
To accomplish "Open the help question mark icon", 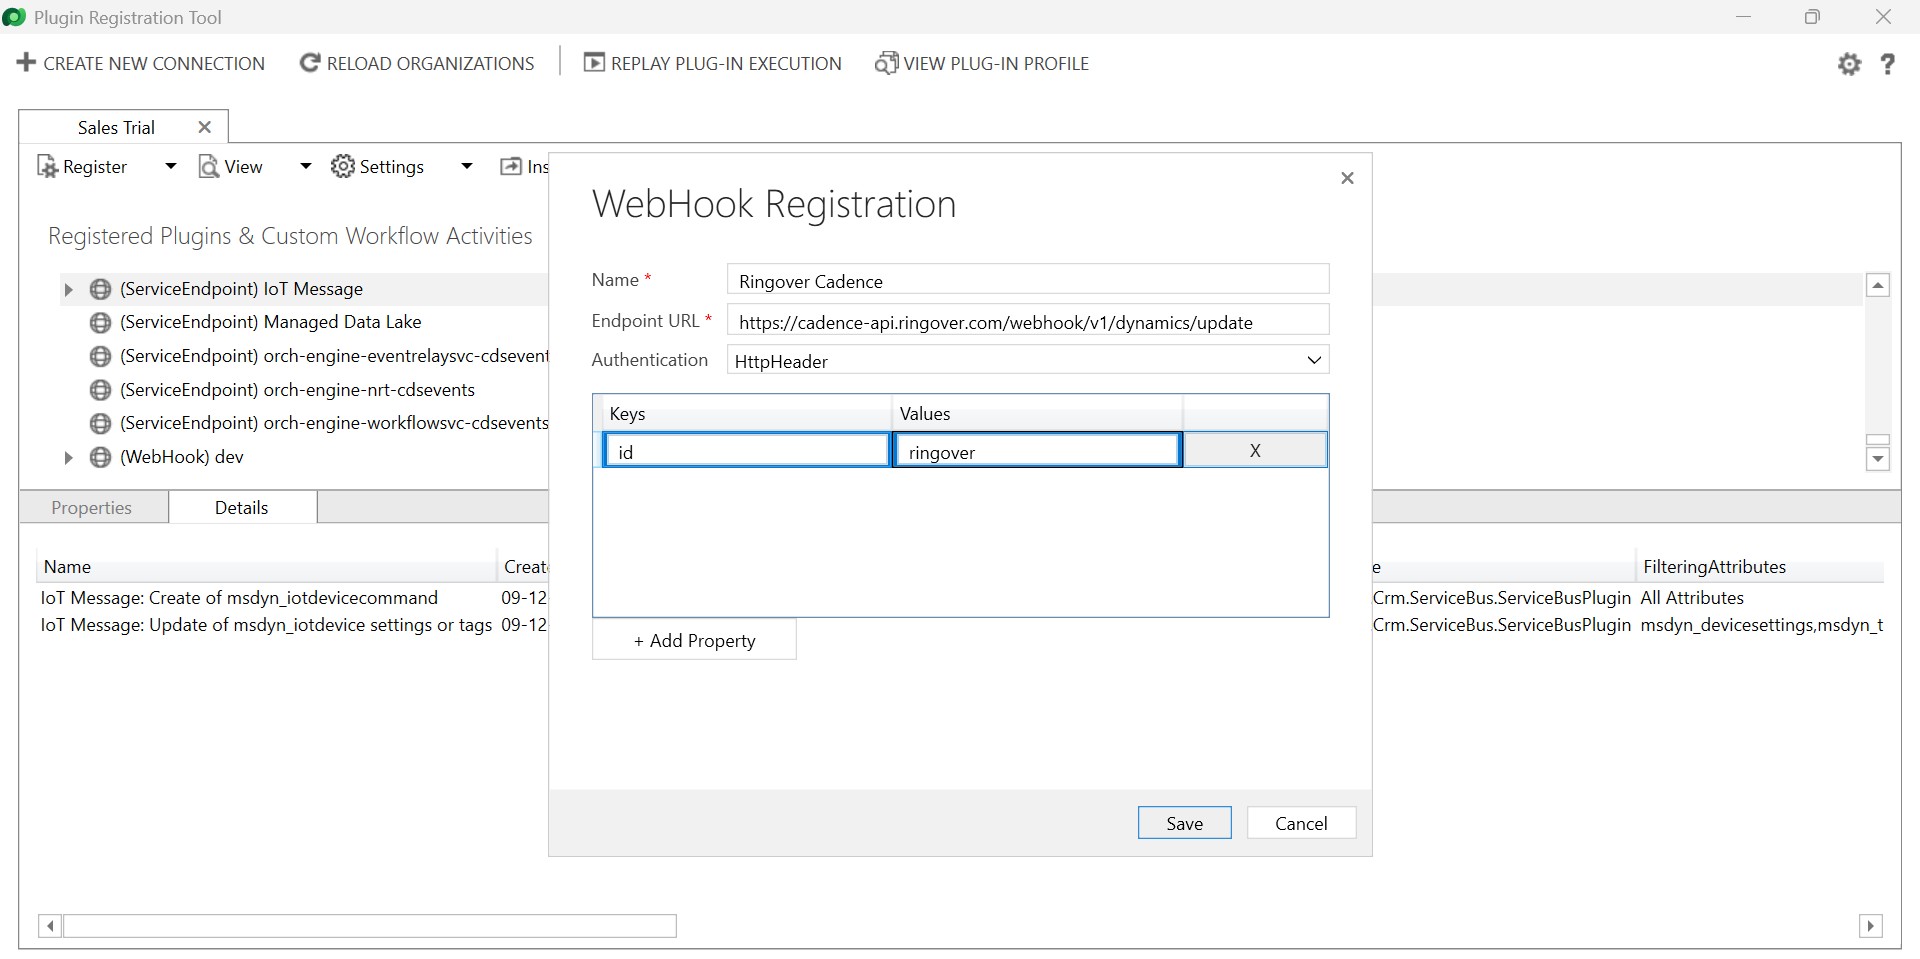I will tap(1887, 64).
